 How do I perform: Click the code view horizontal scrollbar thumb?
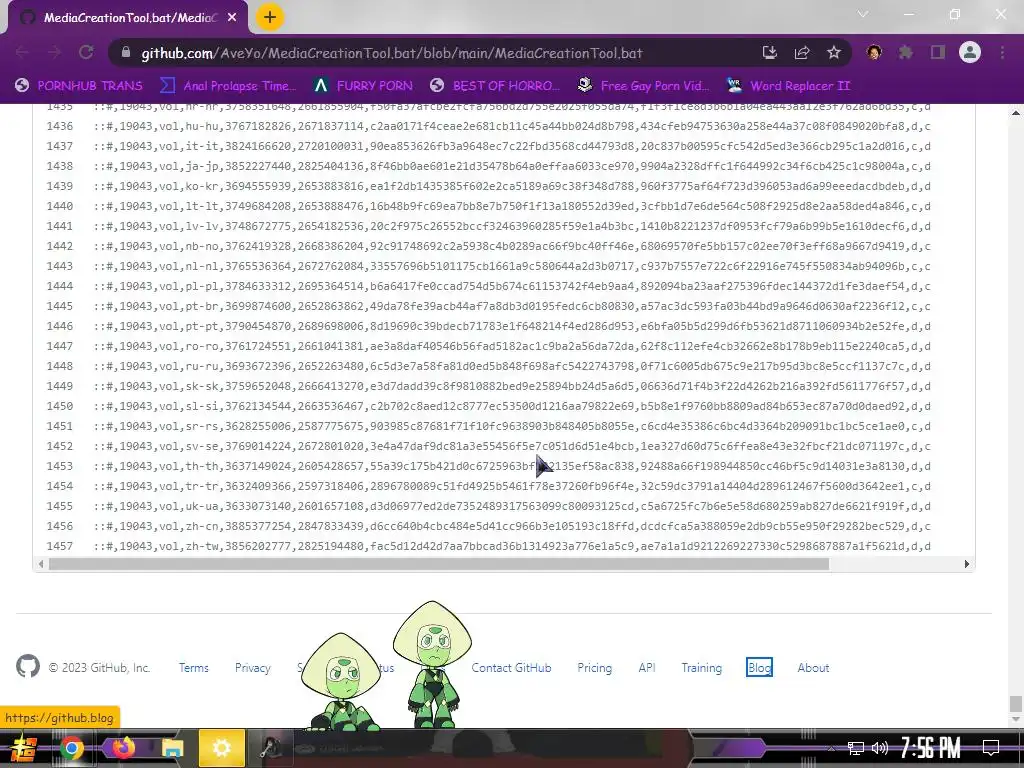tap(439, 564)
